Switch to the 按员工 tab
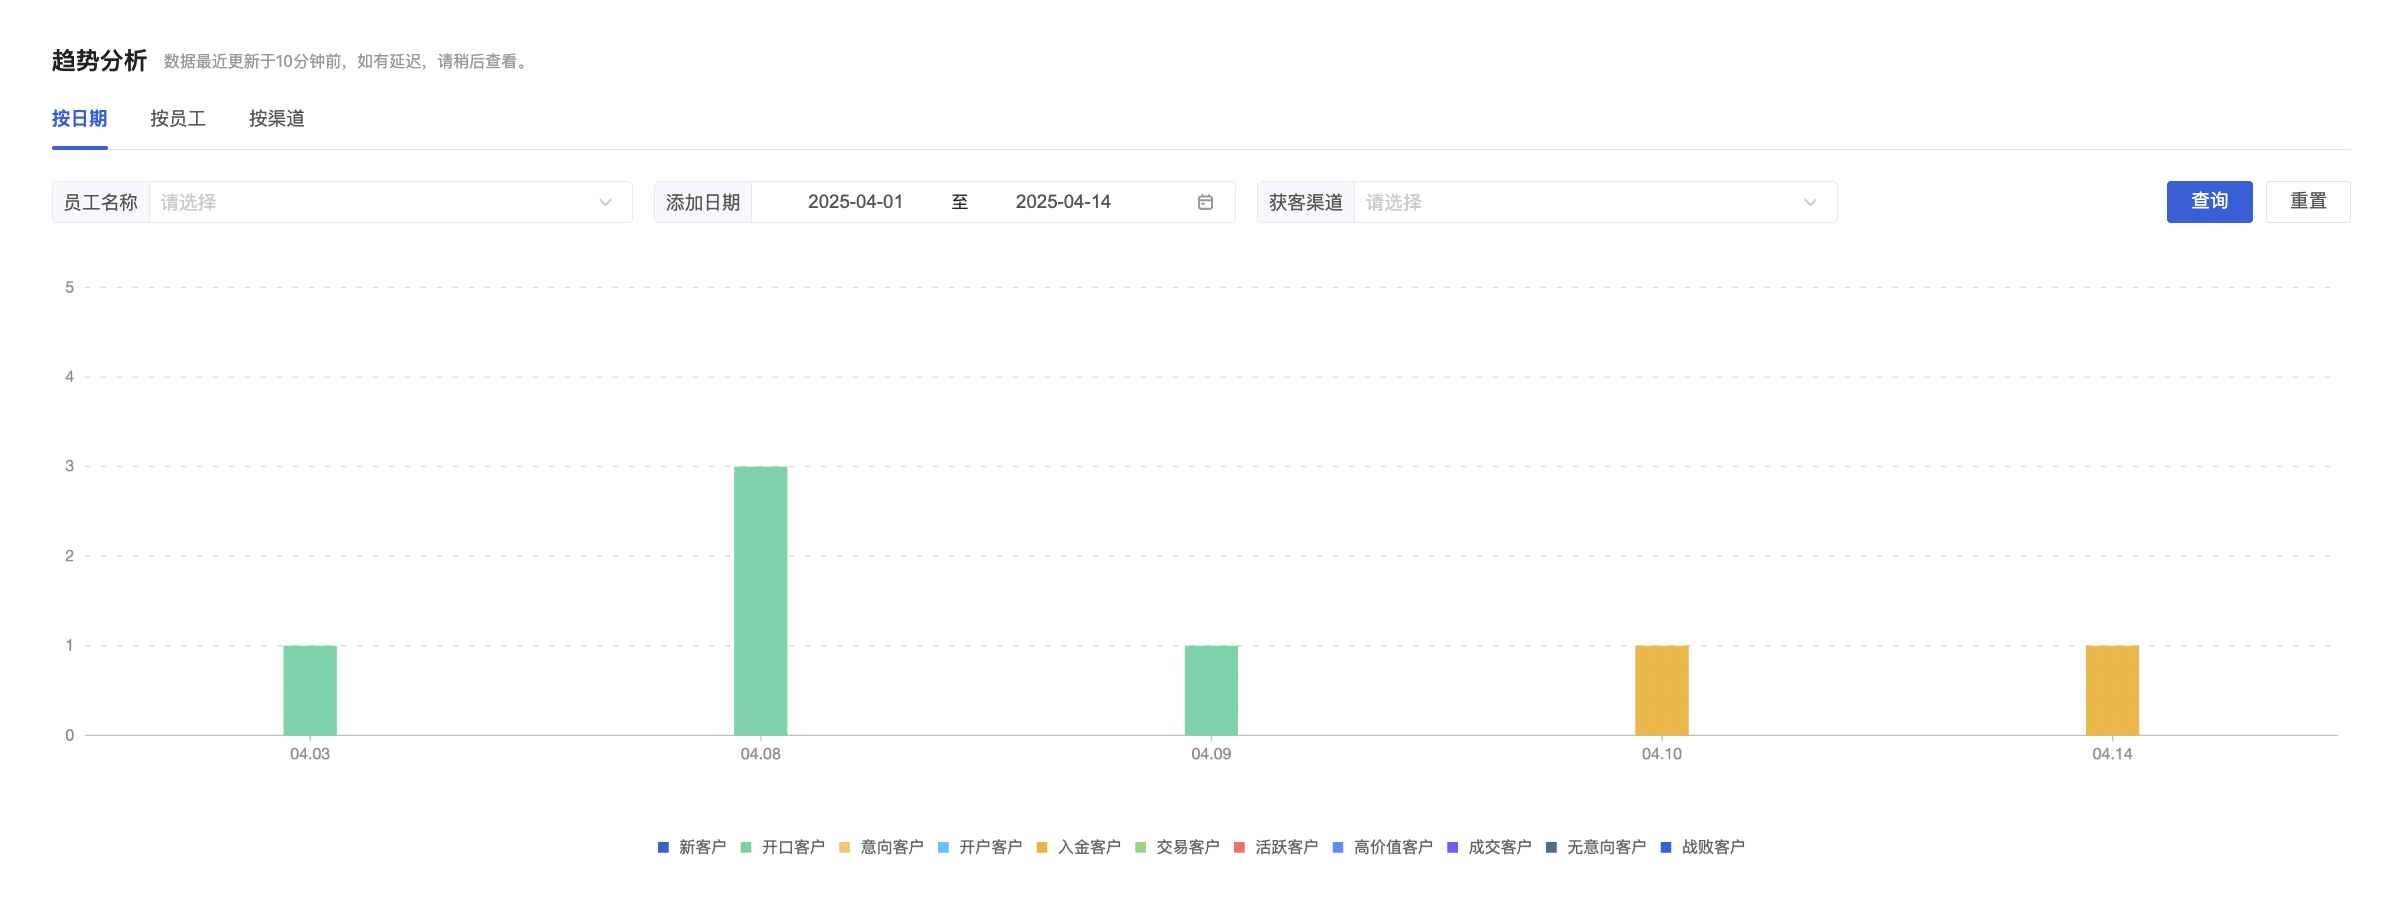The image size is (2392, 902). coord(178,119)
